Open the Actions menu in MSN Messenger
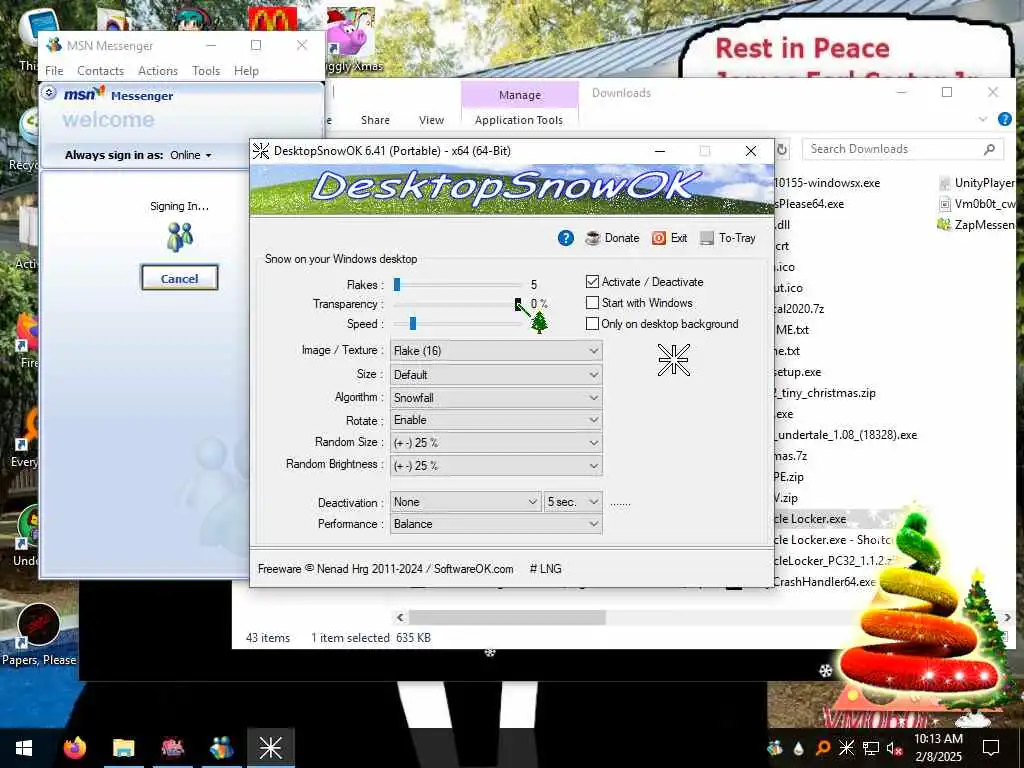The width and height of the screenshot is (1024, 768). 158,71
